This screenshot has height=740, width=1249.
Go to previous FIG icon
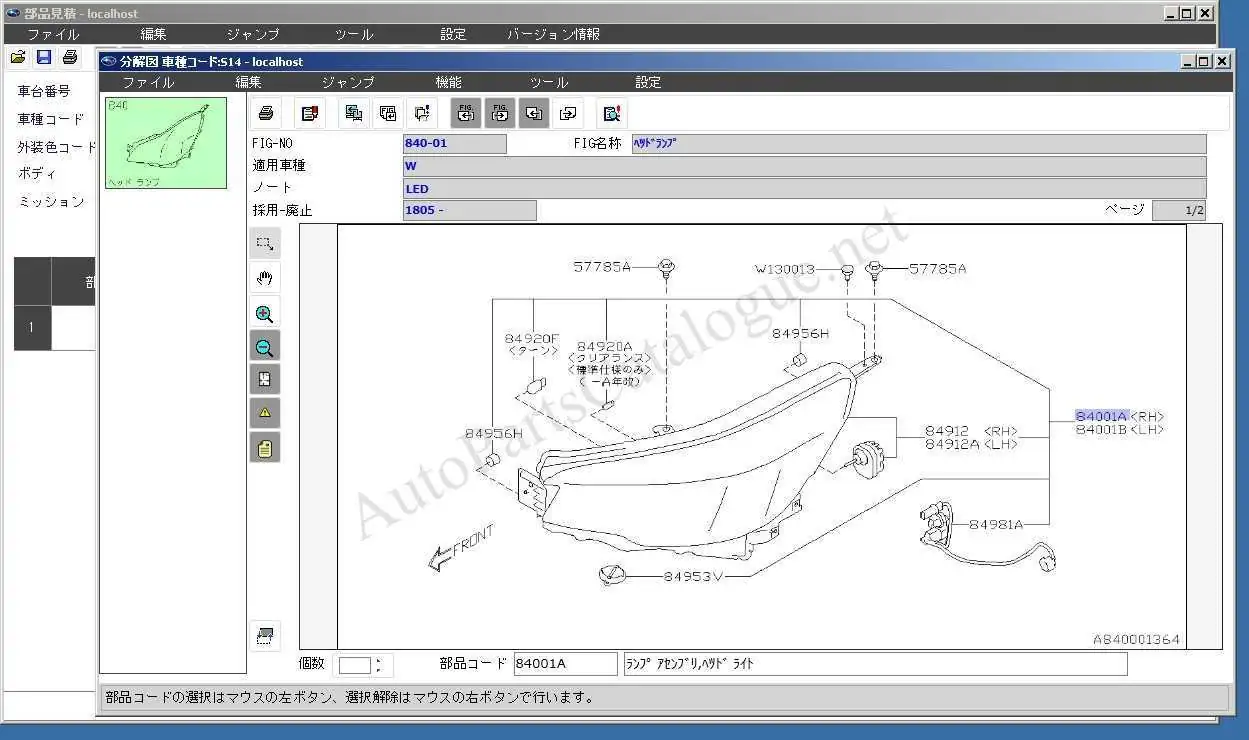click(x=466, y=113)
